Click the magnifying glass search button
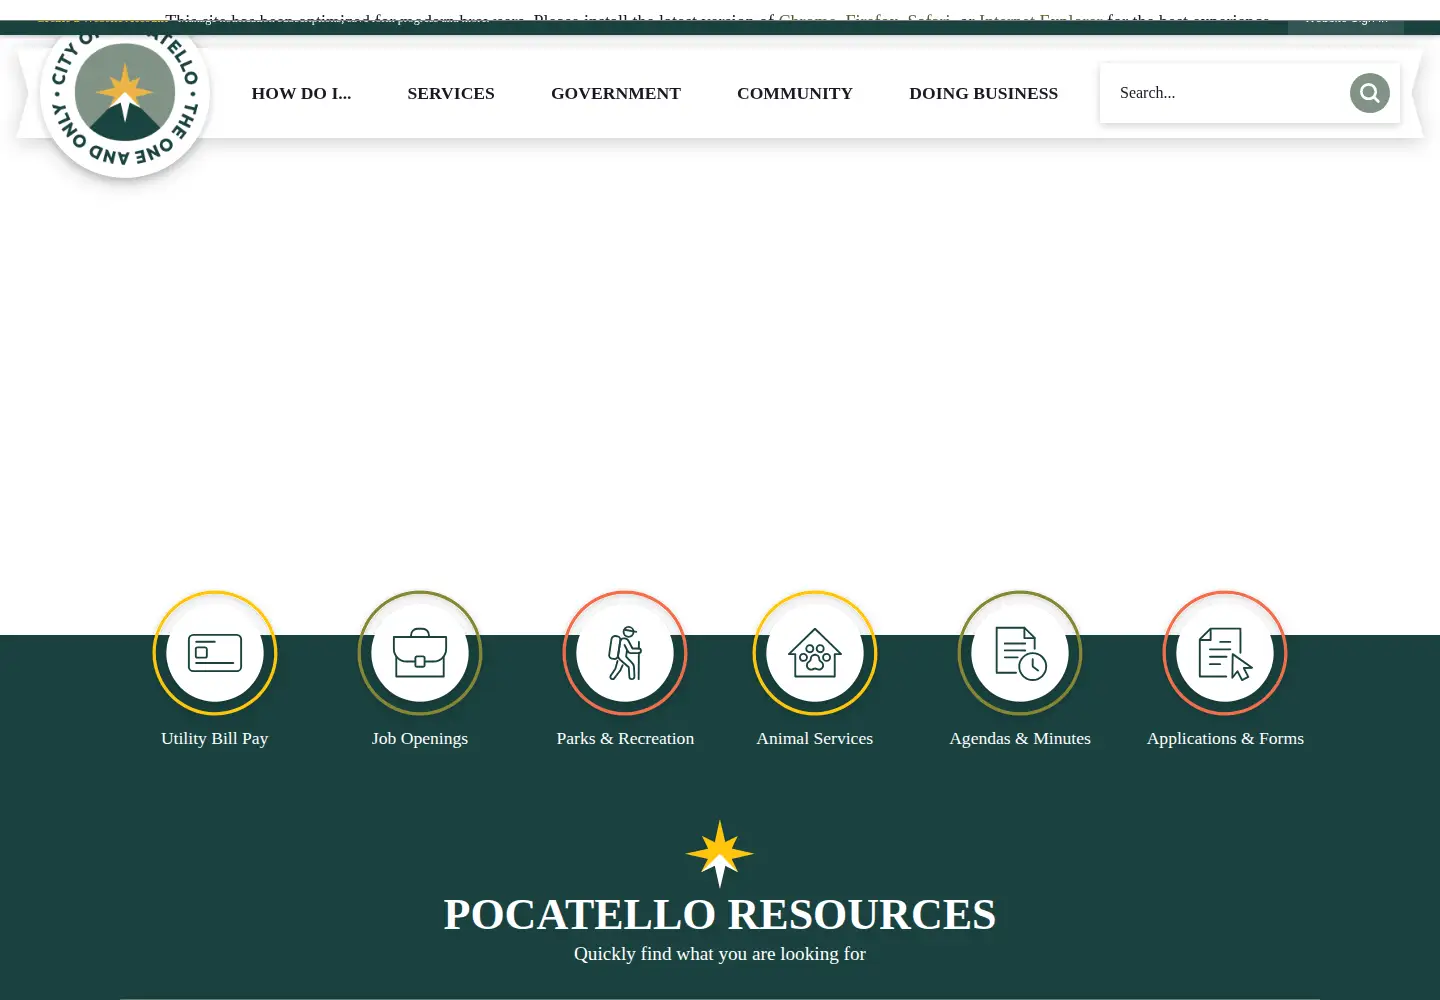The width and height of the screenshot is (1440, 1000). (1369, 93)
